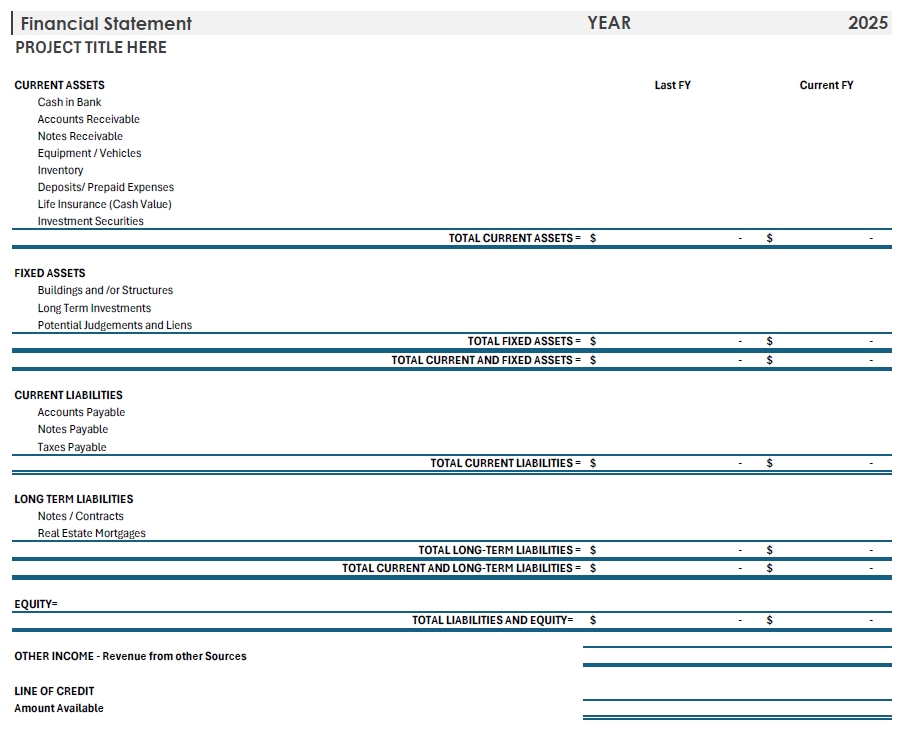The width and height of the screenshot is (898, 729).
Task: Click the Current FY column header
Action: (x=826, y=85)
